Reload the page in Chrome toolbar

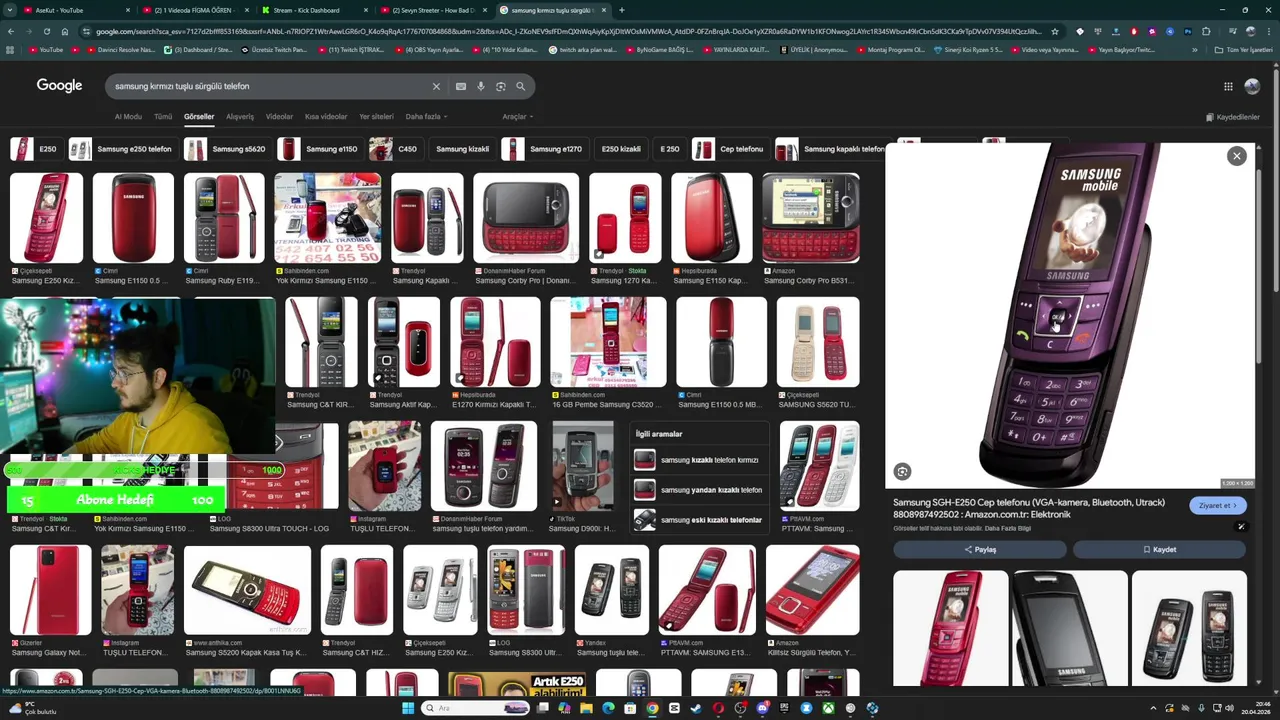pyautogui.click(x=46, y=31)
